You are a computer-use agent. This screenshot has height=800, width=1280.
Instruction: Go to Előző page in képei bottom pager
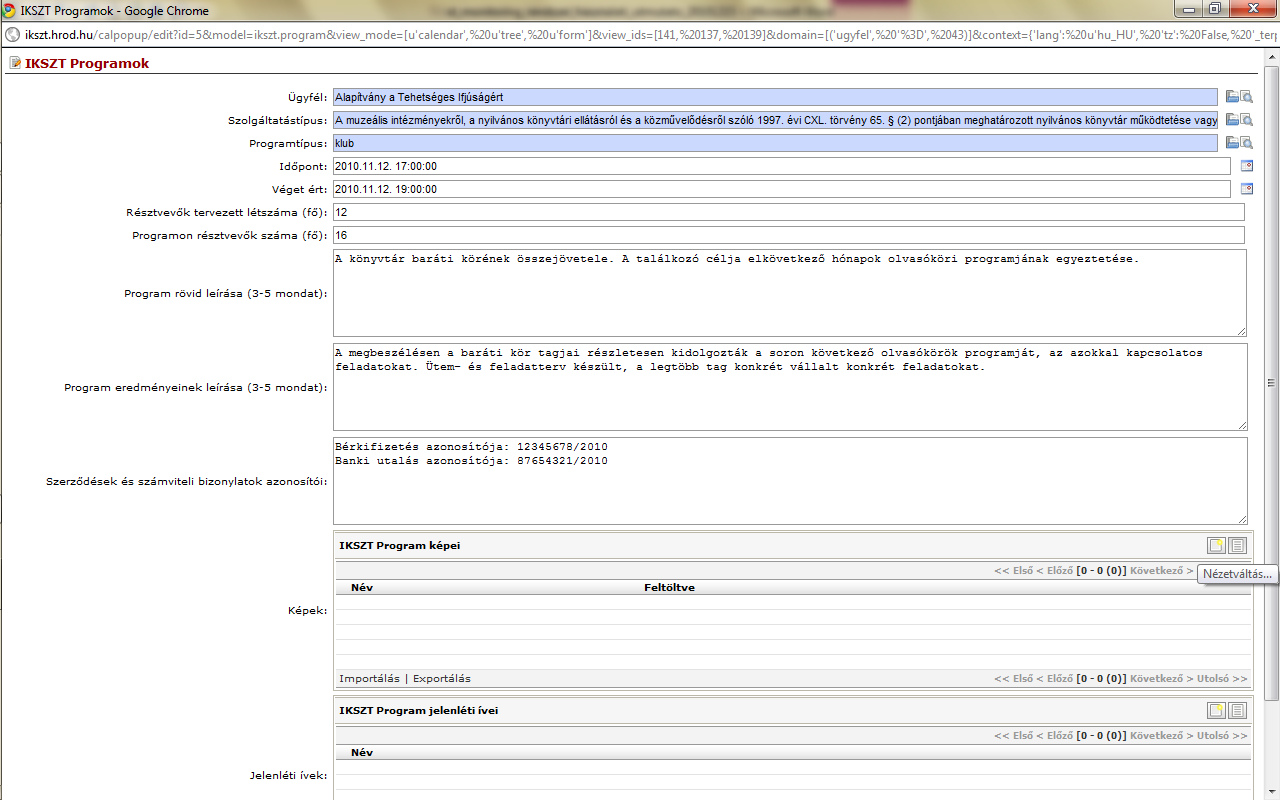(1055, 679)
